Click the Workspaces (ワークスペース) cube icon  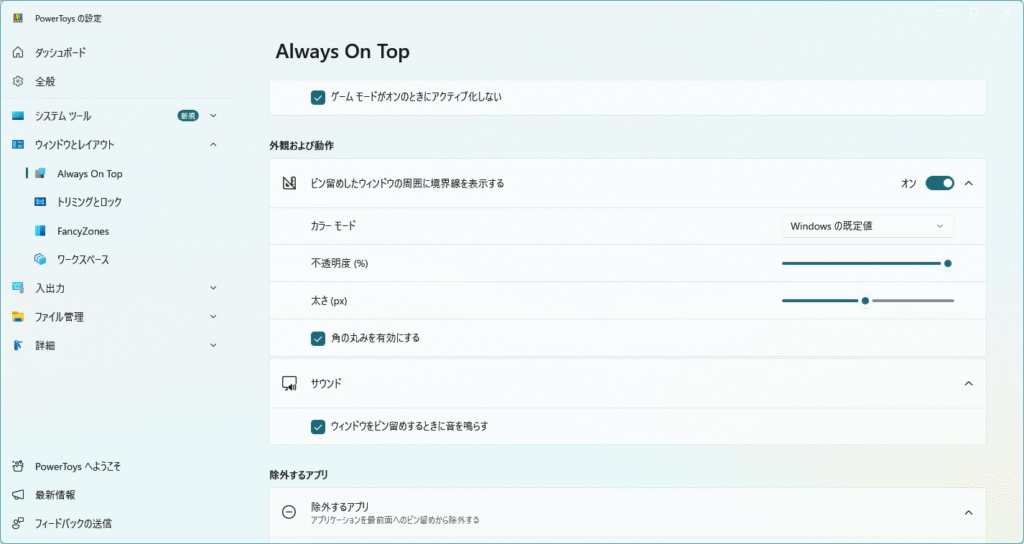[40, 259]
